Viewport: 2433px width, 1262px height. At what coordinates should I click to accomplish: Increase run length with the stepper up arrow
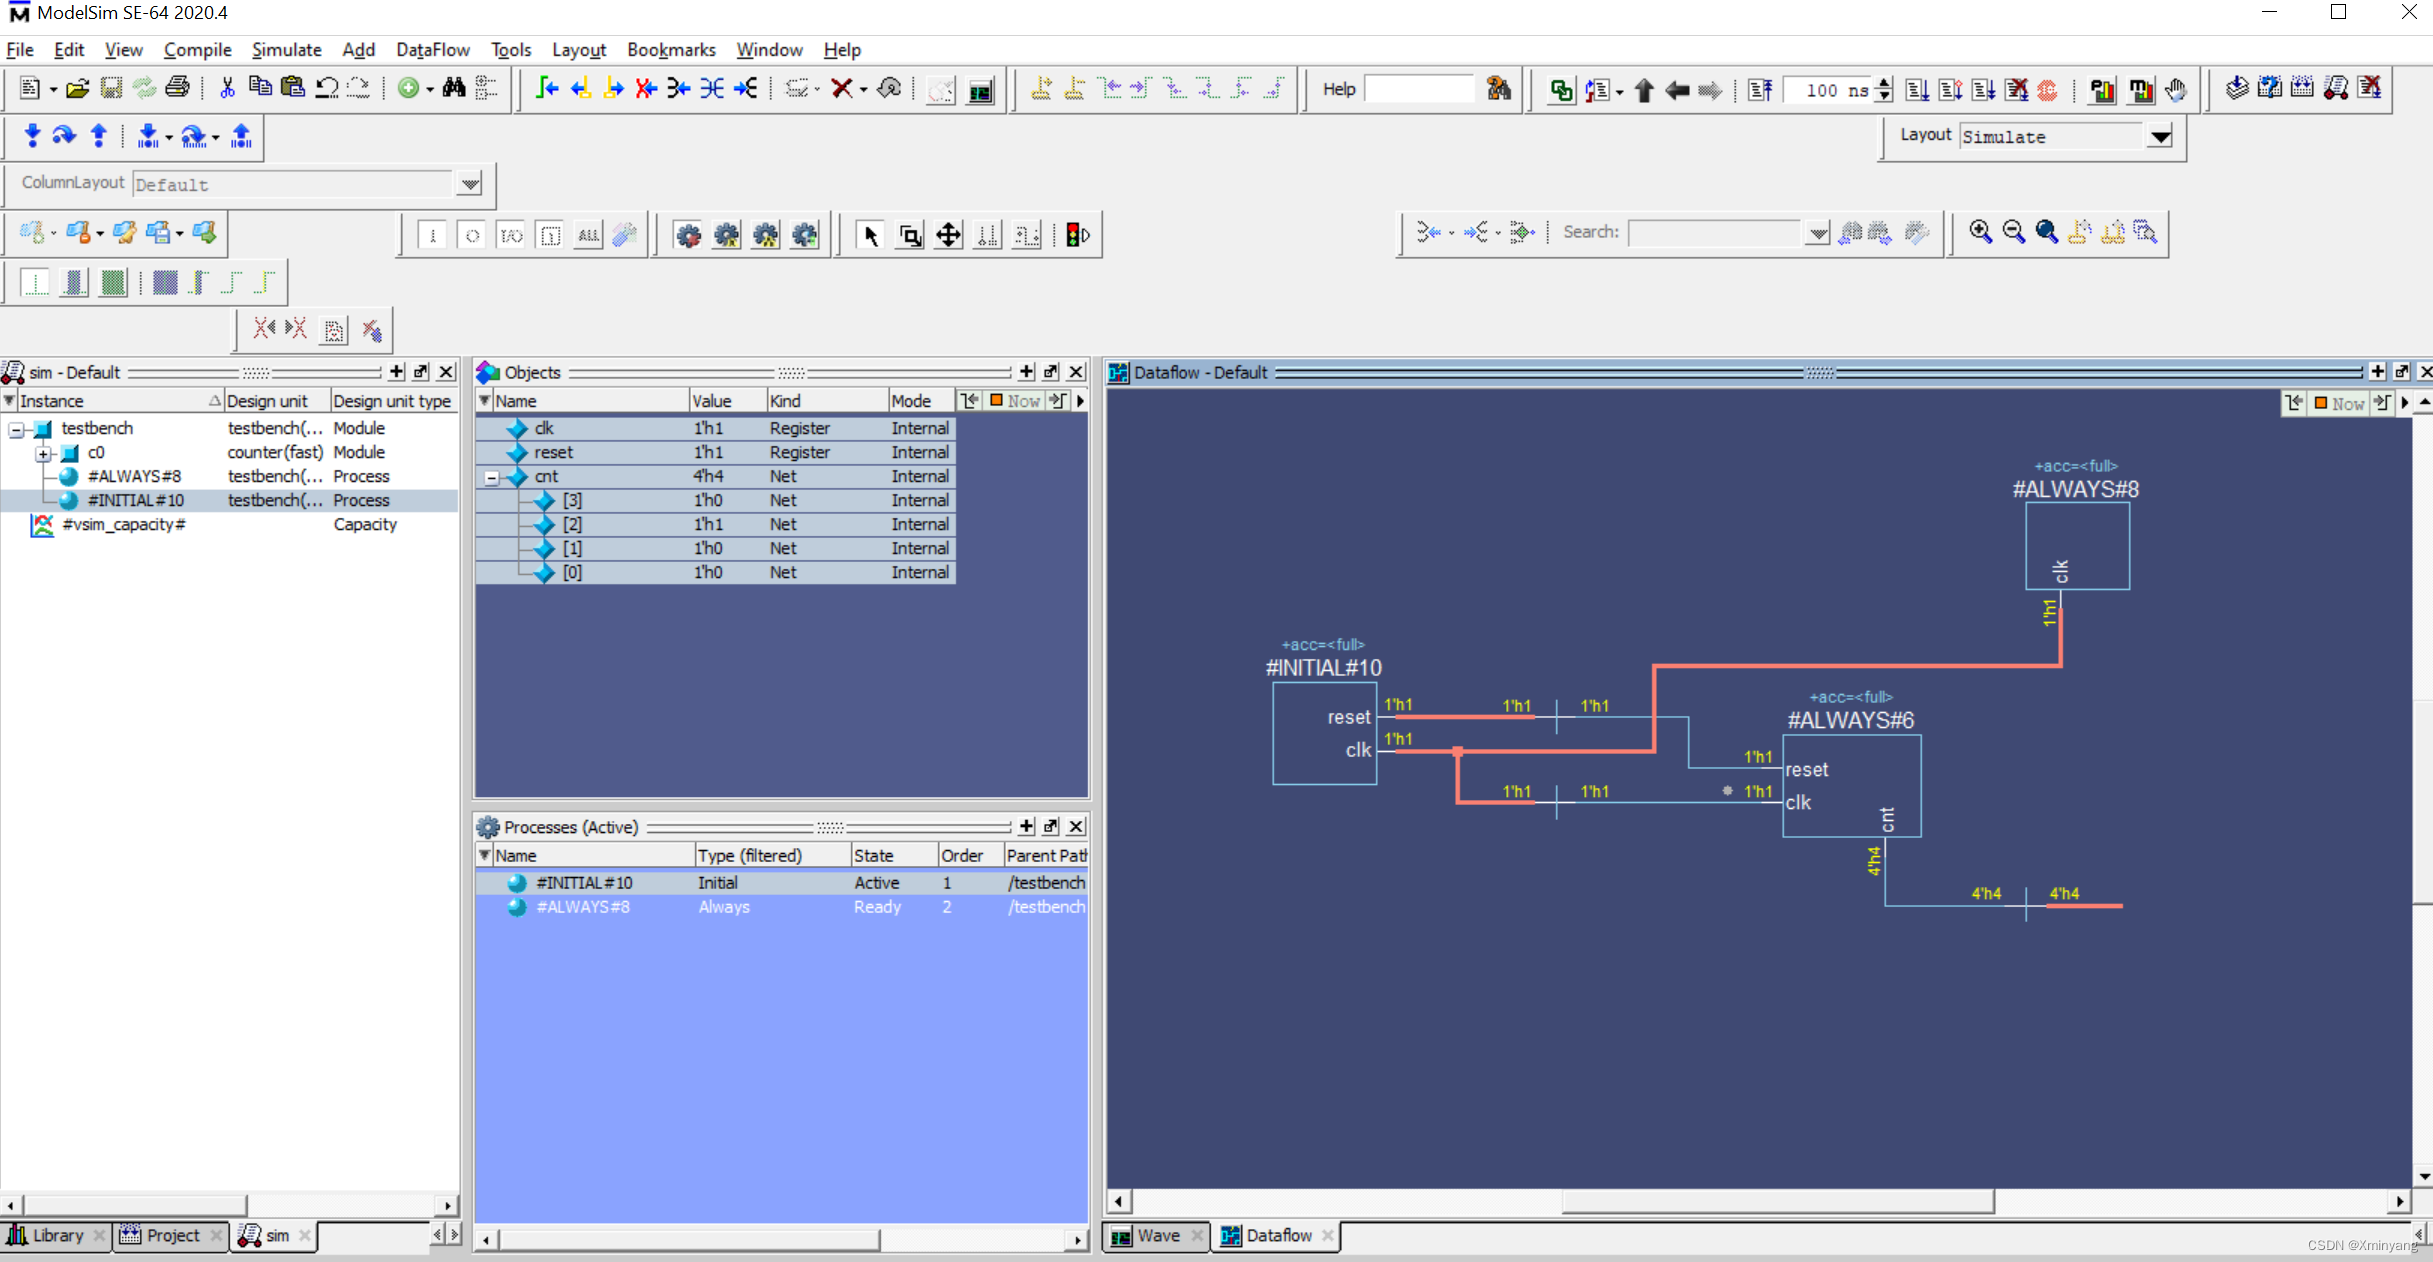tap(1884, 83)
